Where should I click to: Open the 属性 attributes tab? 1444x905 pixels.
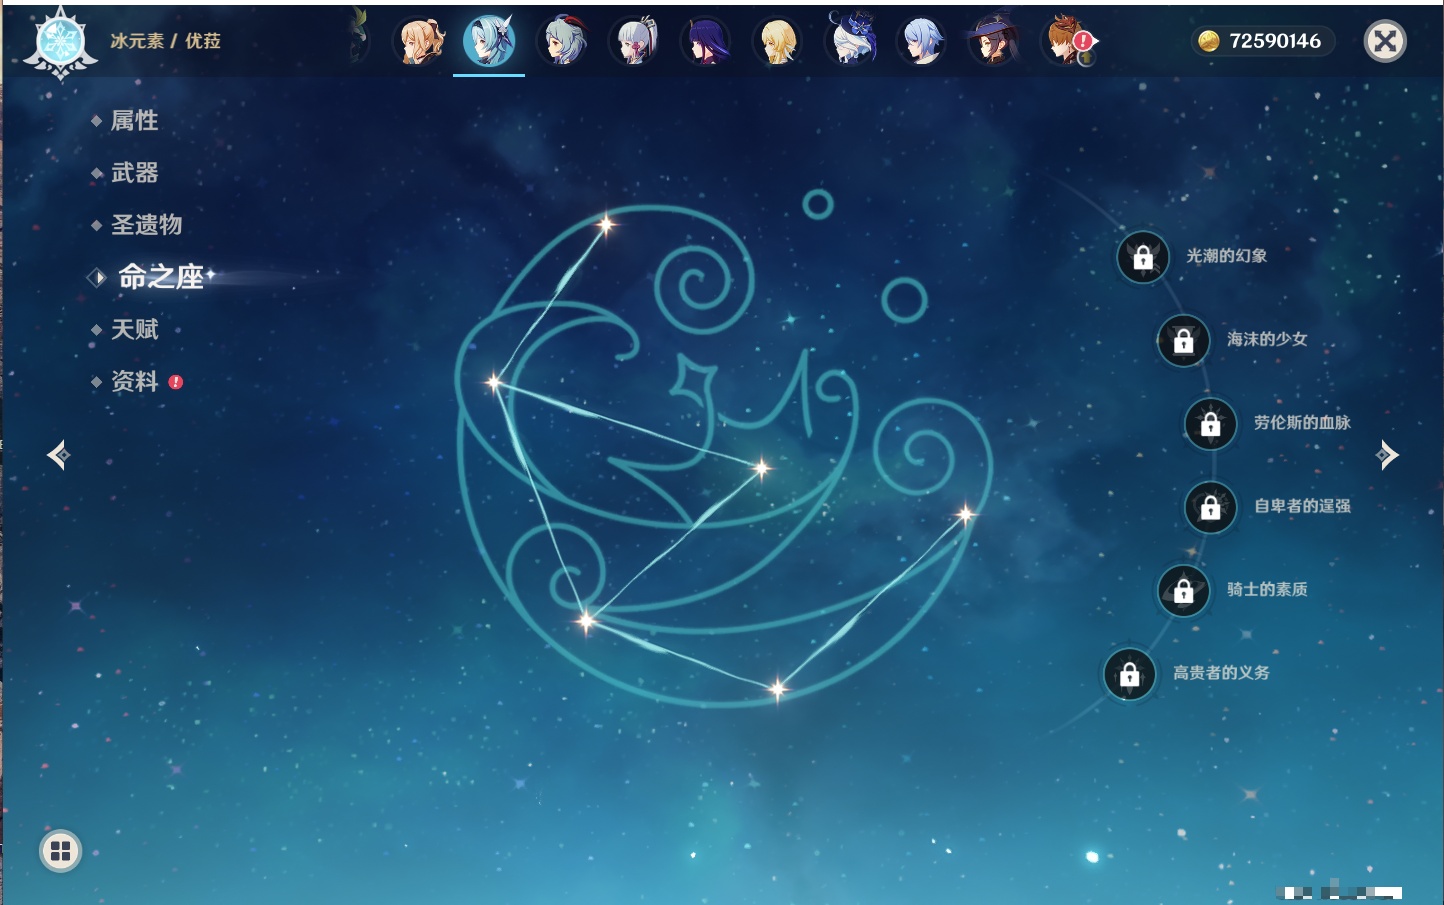134,121
